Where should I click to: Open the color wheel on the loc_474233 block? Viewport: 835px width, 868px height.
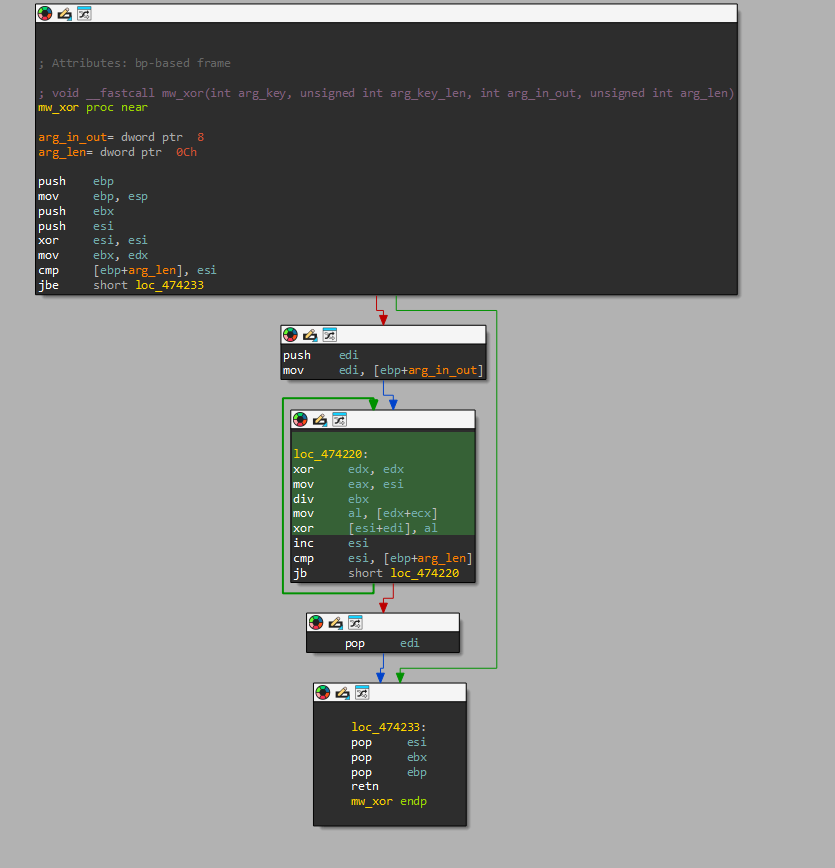[x=322, y=692]
